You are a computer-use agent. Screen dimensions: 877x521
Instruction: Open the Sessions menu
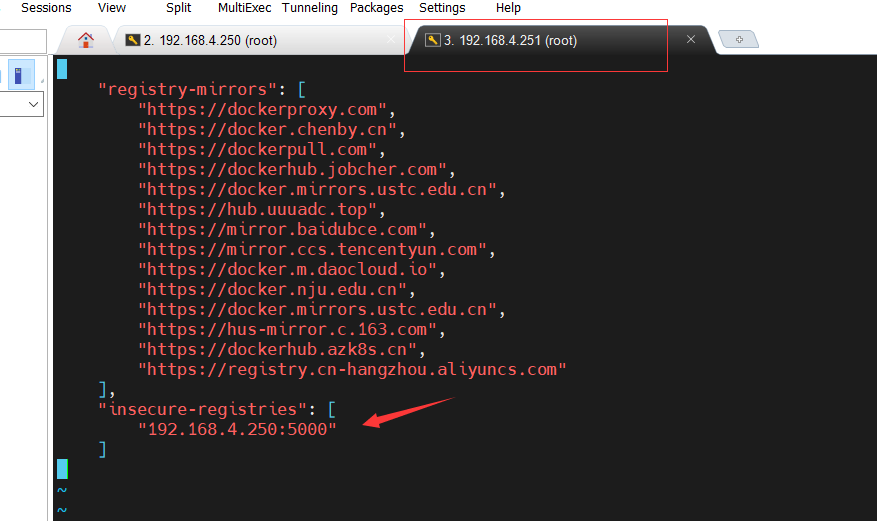point(46,8)
